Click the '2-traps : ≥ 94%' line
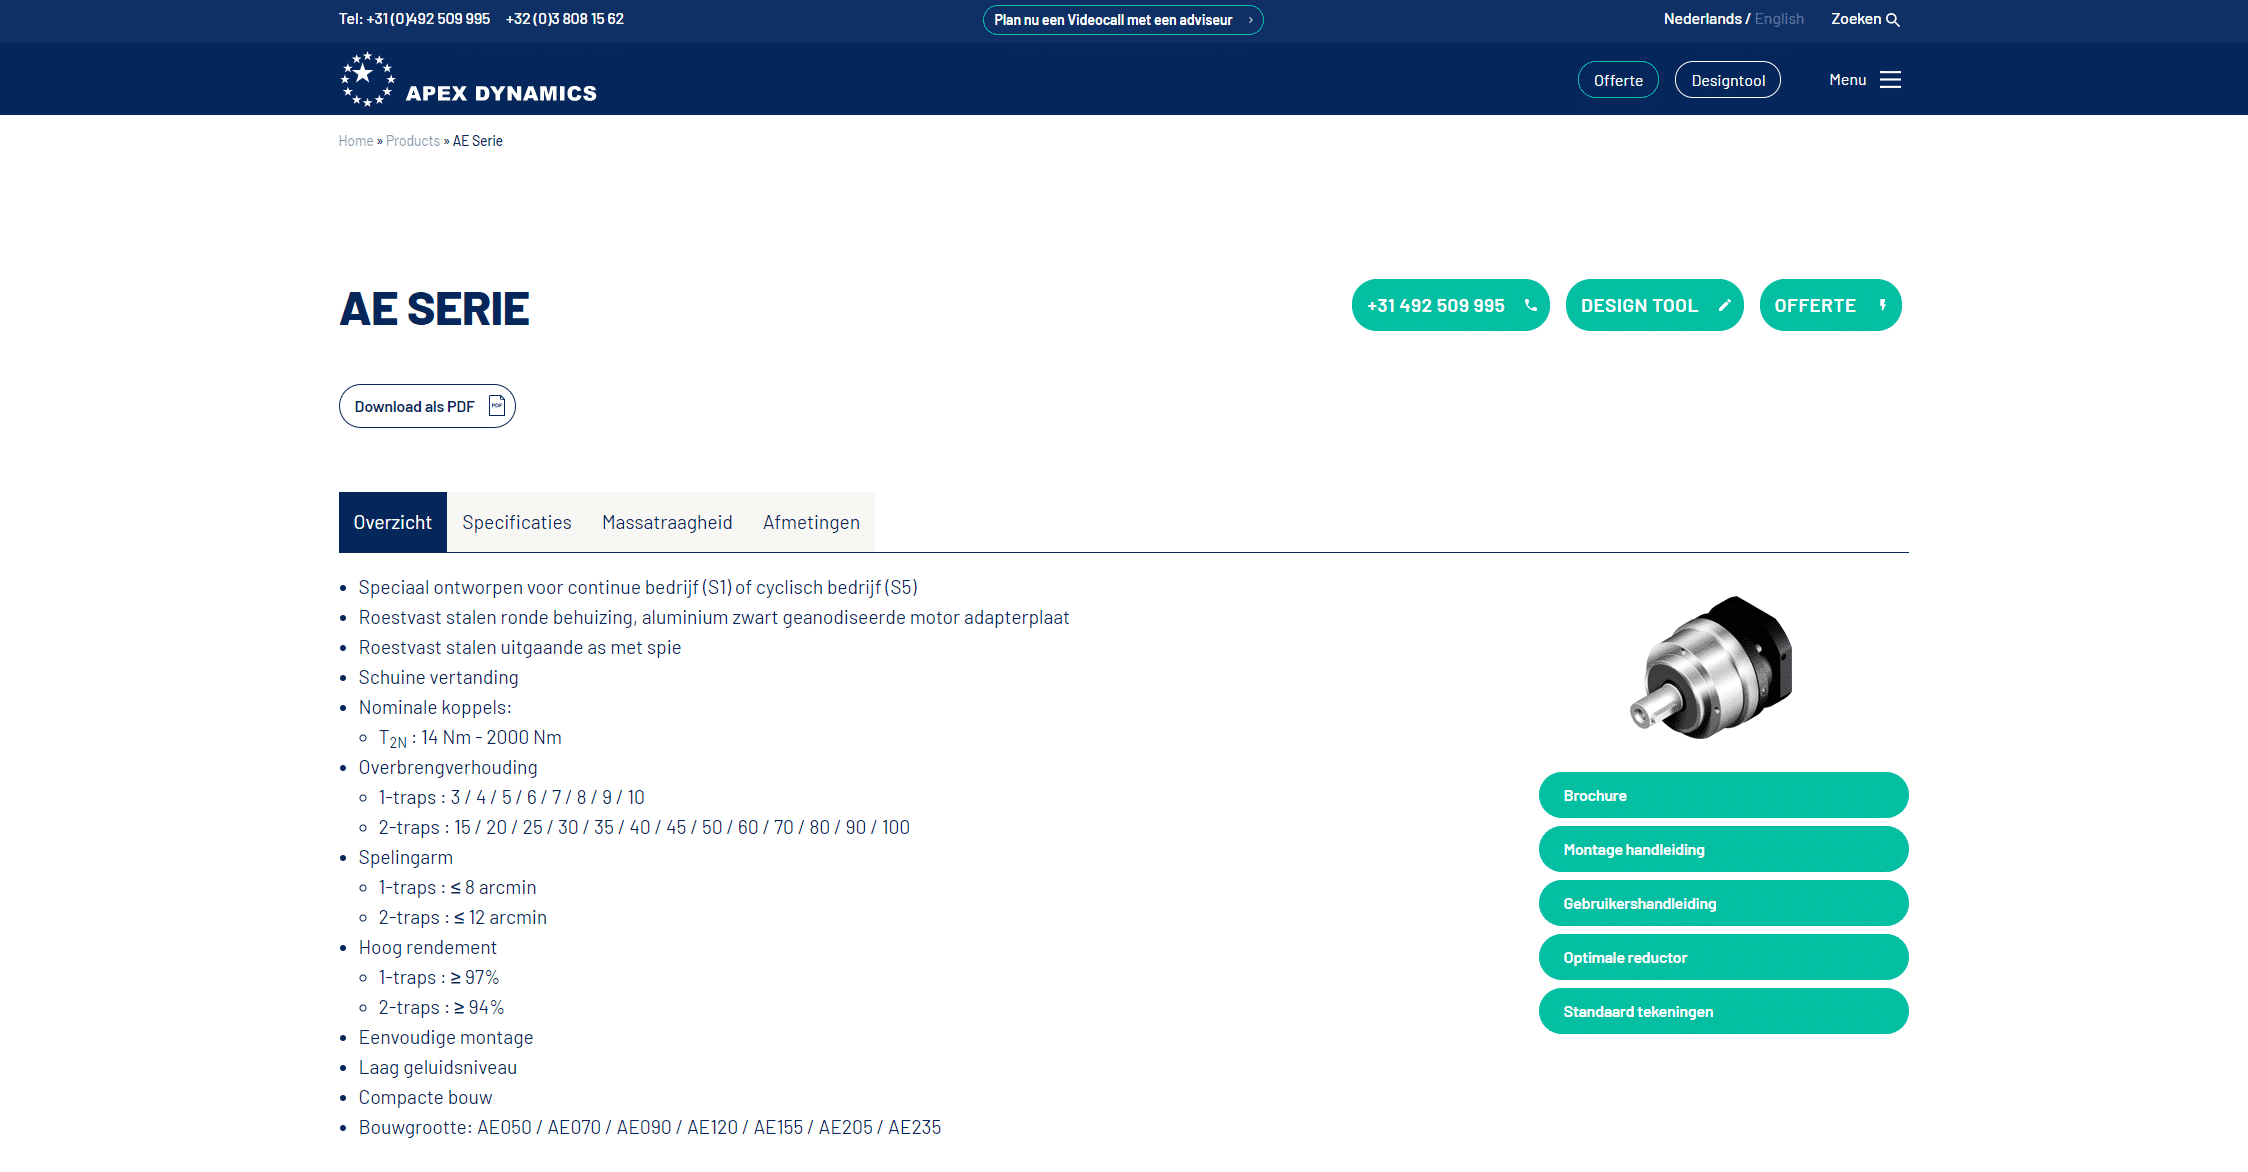Screen dimensions: 2248x1172 point(441,1007)
